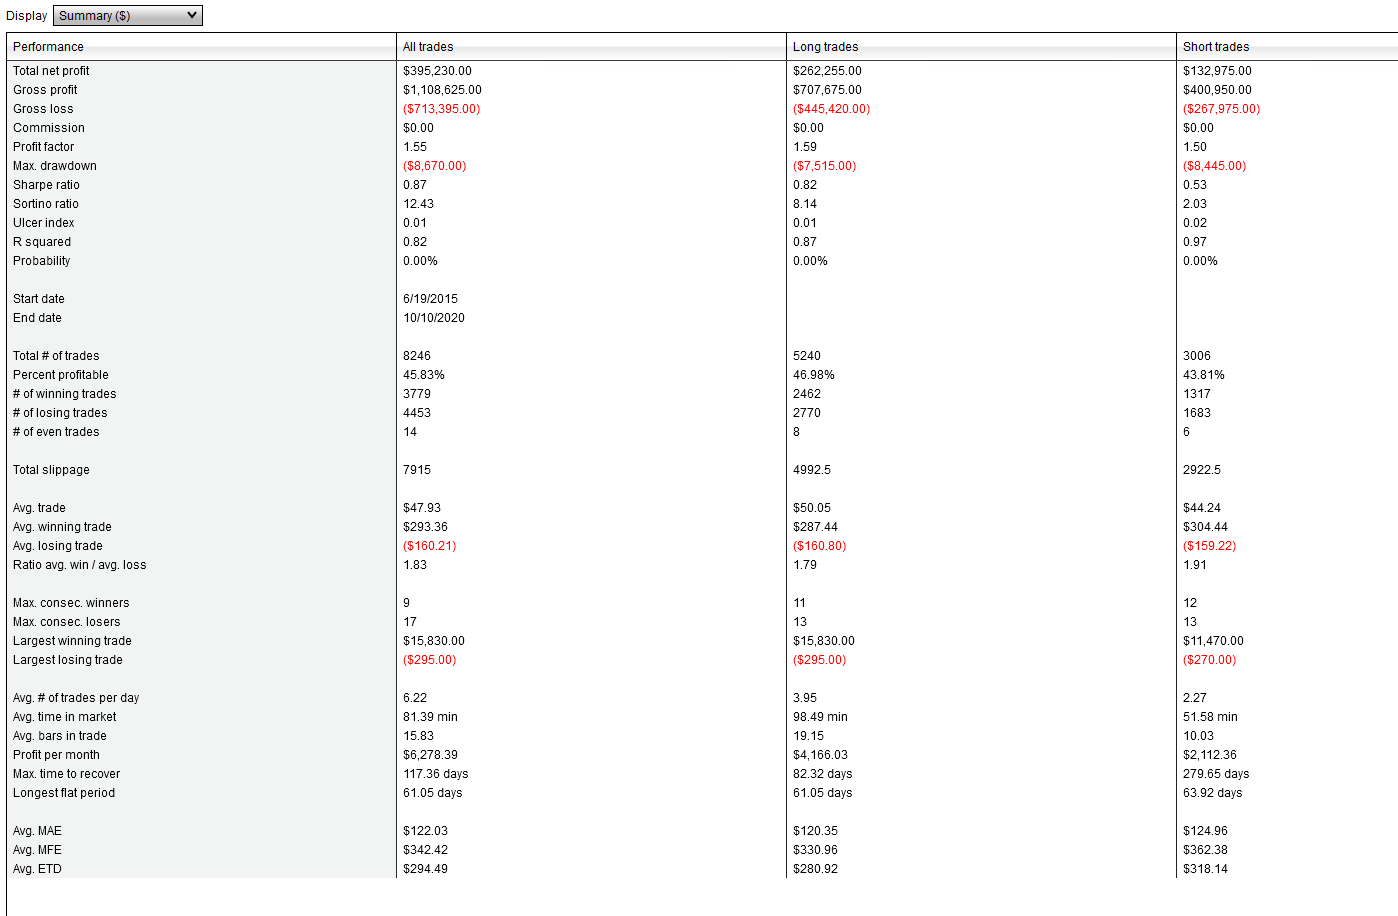Select Avg. losing trade ($160.21)
The height and width of the screenshot is (916, 1398).
tap(430, 546)
